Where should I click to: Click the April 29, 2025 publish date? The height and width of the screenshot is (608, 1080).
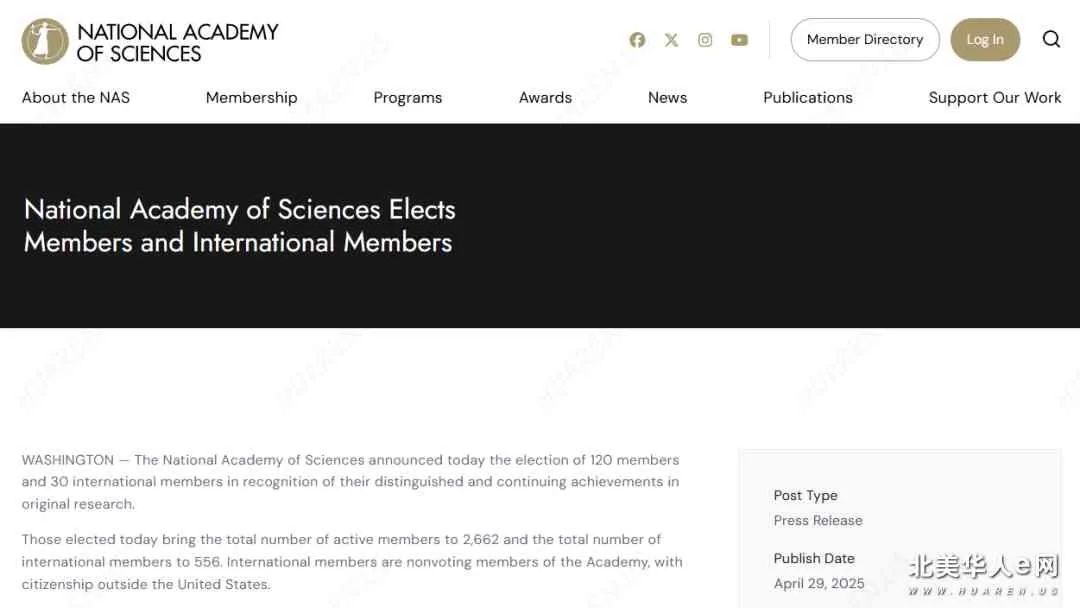(x=818, y=583)
